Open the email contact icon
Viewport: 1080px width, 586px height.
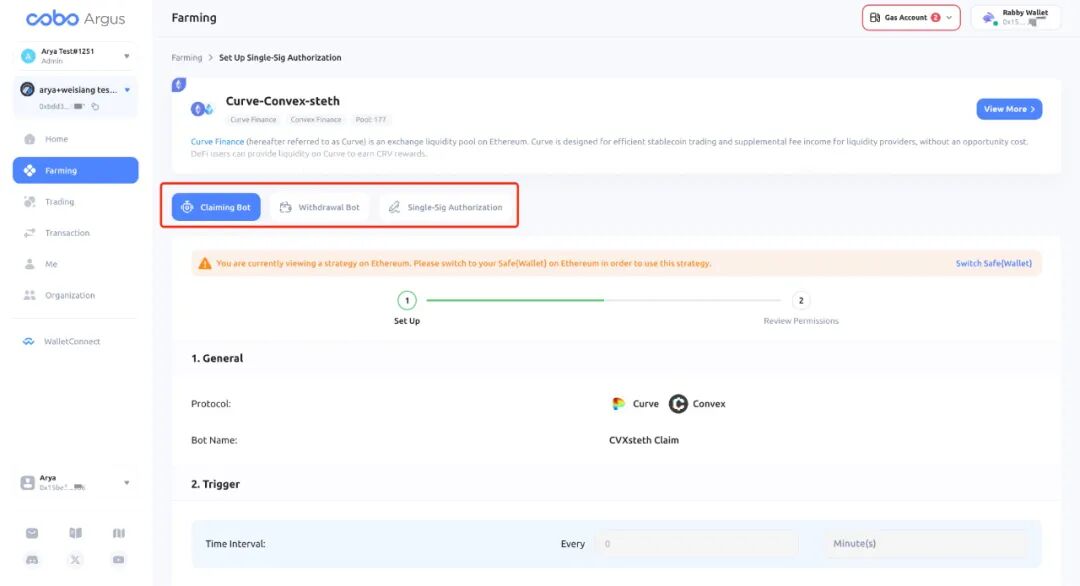tap(31, 533)
